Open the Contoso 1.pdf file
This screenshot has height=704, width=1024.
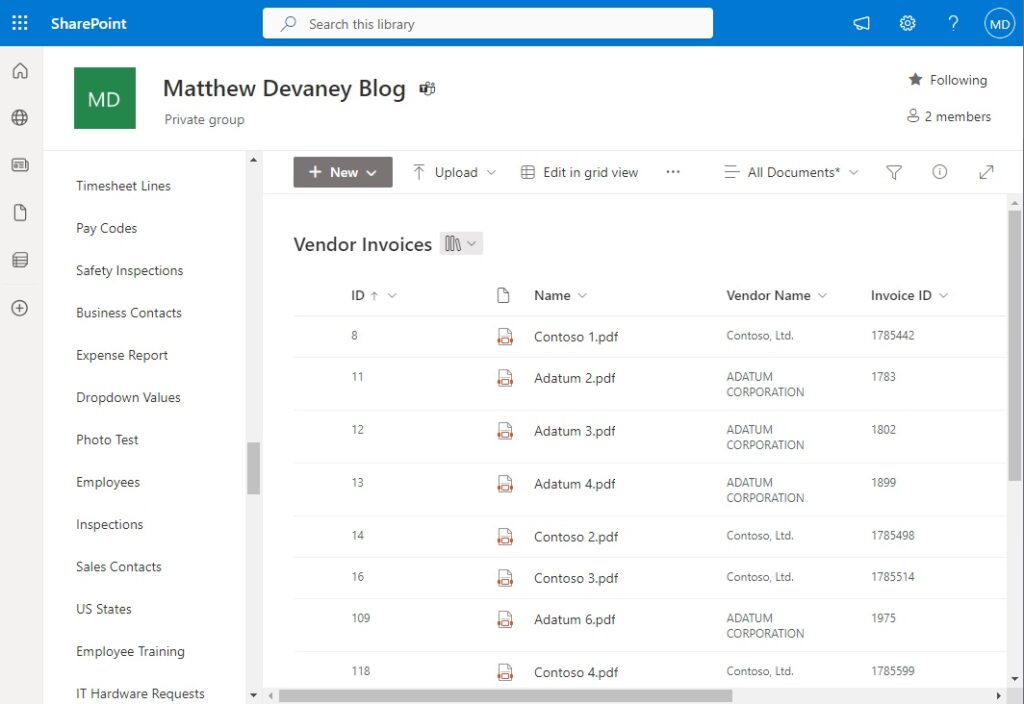coord(575,337)
